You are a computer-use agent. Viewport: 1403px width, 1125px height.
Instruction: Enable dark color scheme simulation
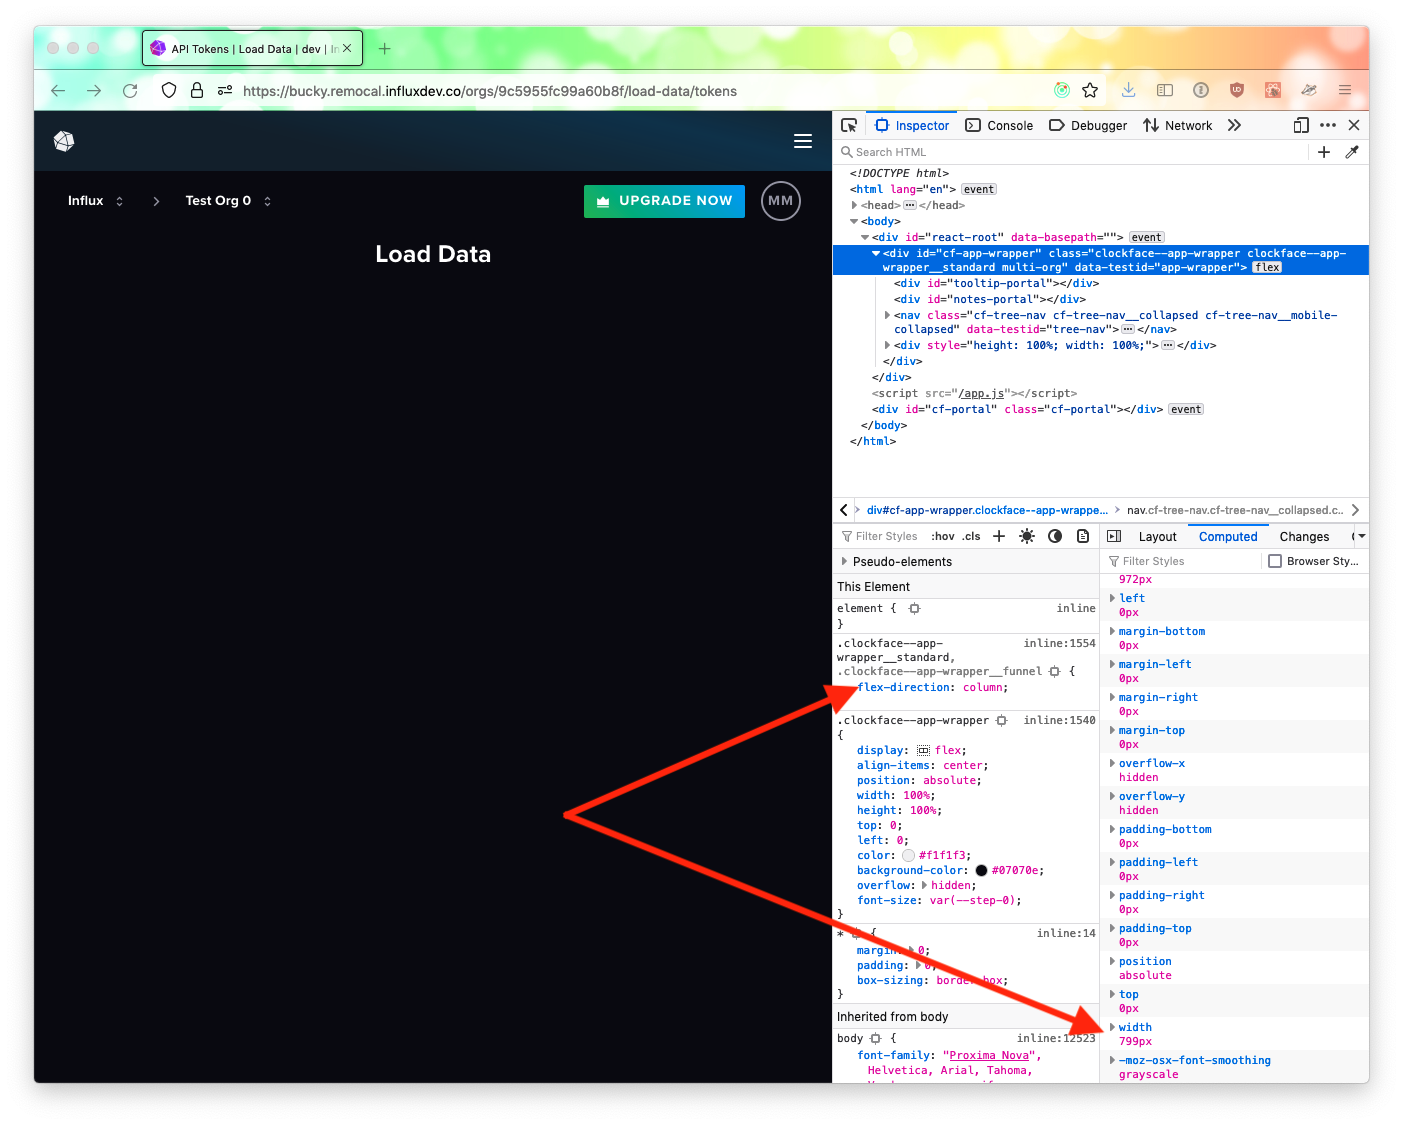(1055, 536)
